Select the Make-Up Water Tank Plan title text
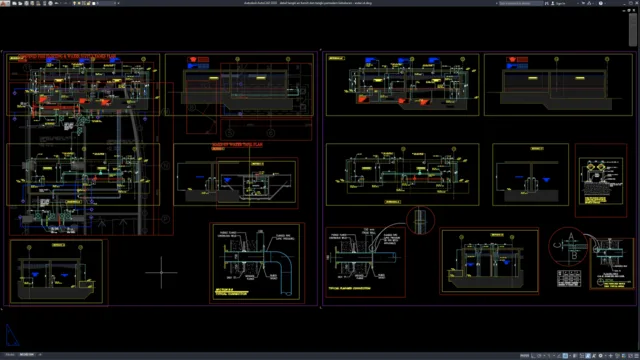This screenshot has height=360, width=640. pos(237,145)
